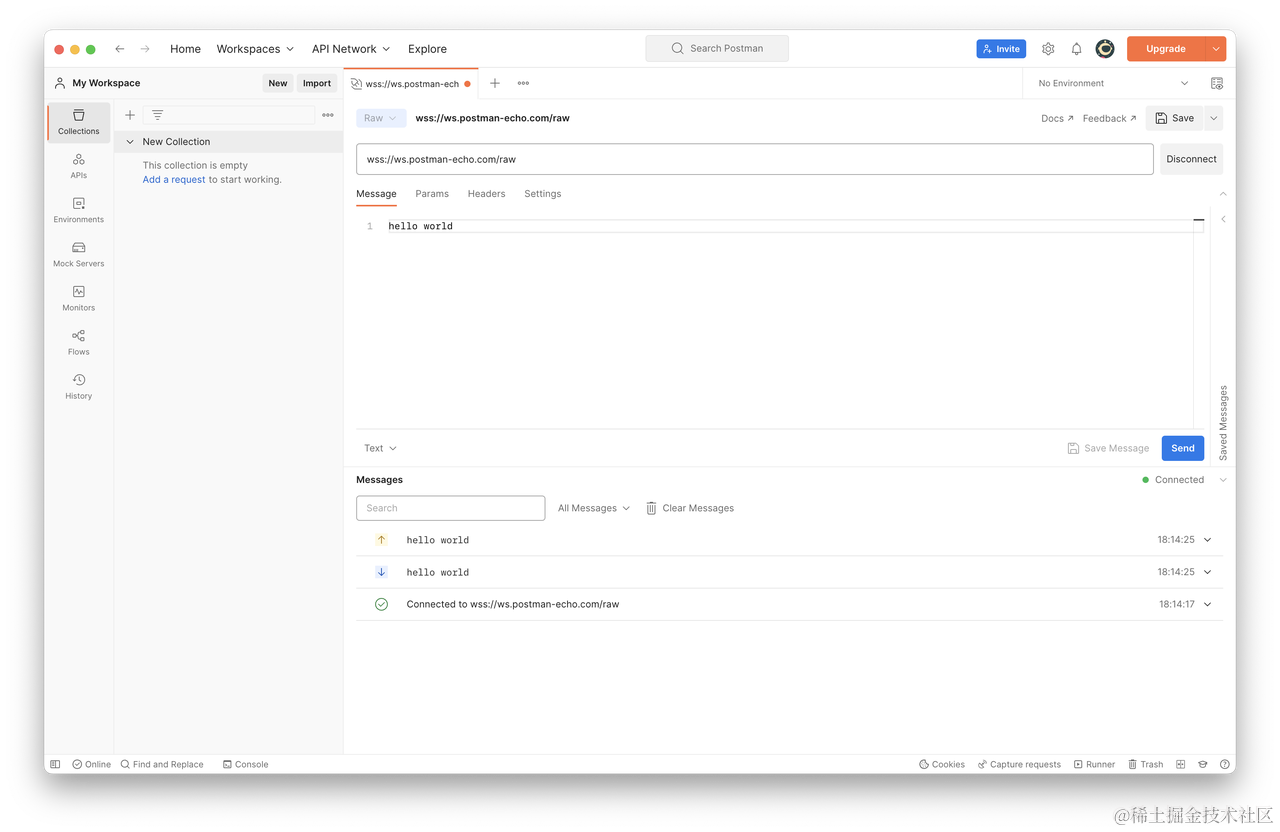Click the WebSocket URL input field
This screenshot has width=1280, height=832.
pos(755,159)
